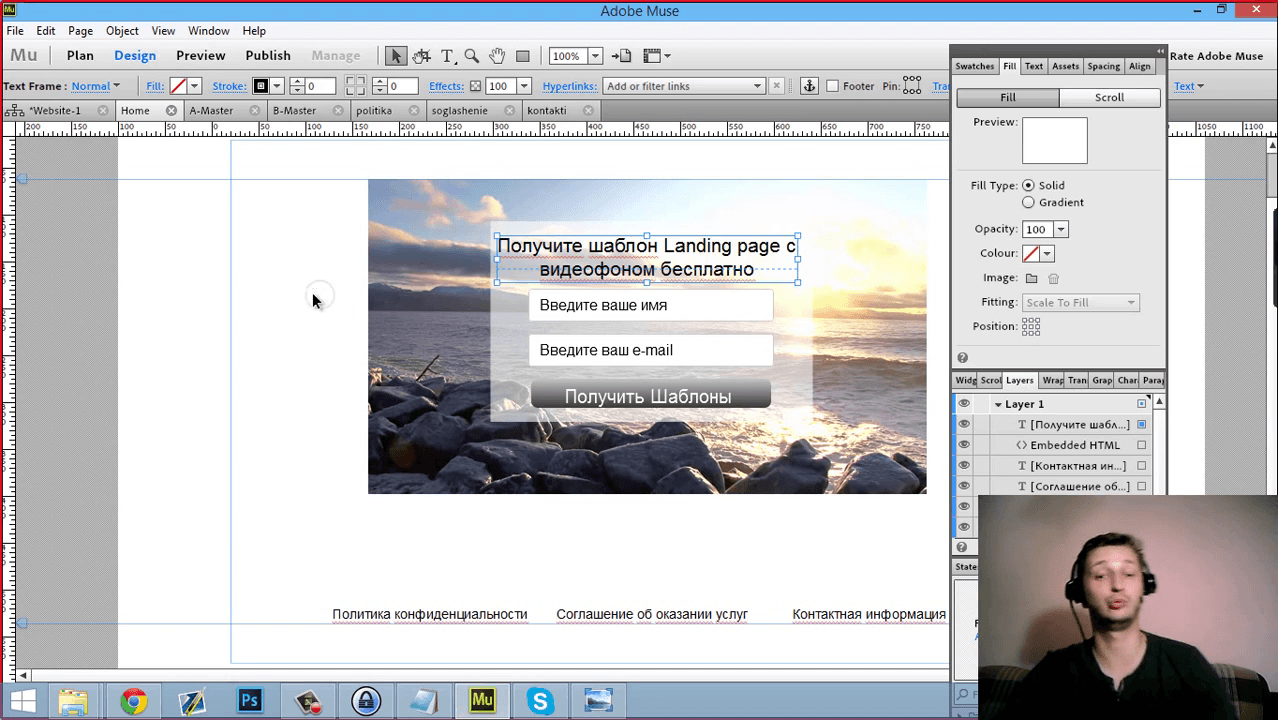Open the Fill colour dropdown in toolbar
Viewport: 1278px width, 720px height.
(x=195, y=86)
